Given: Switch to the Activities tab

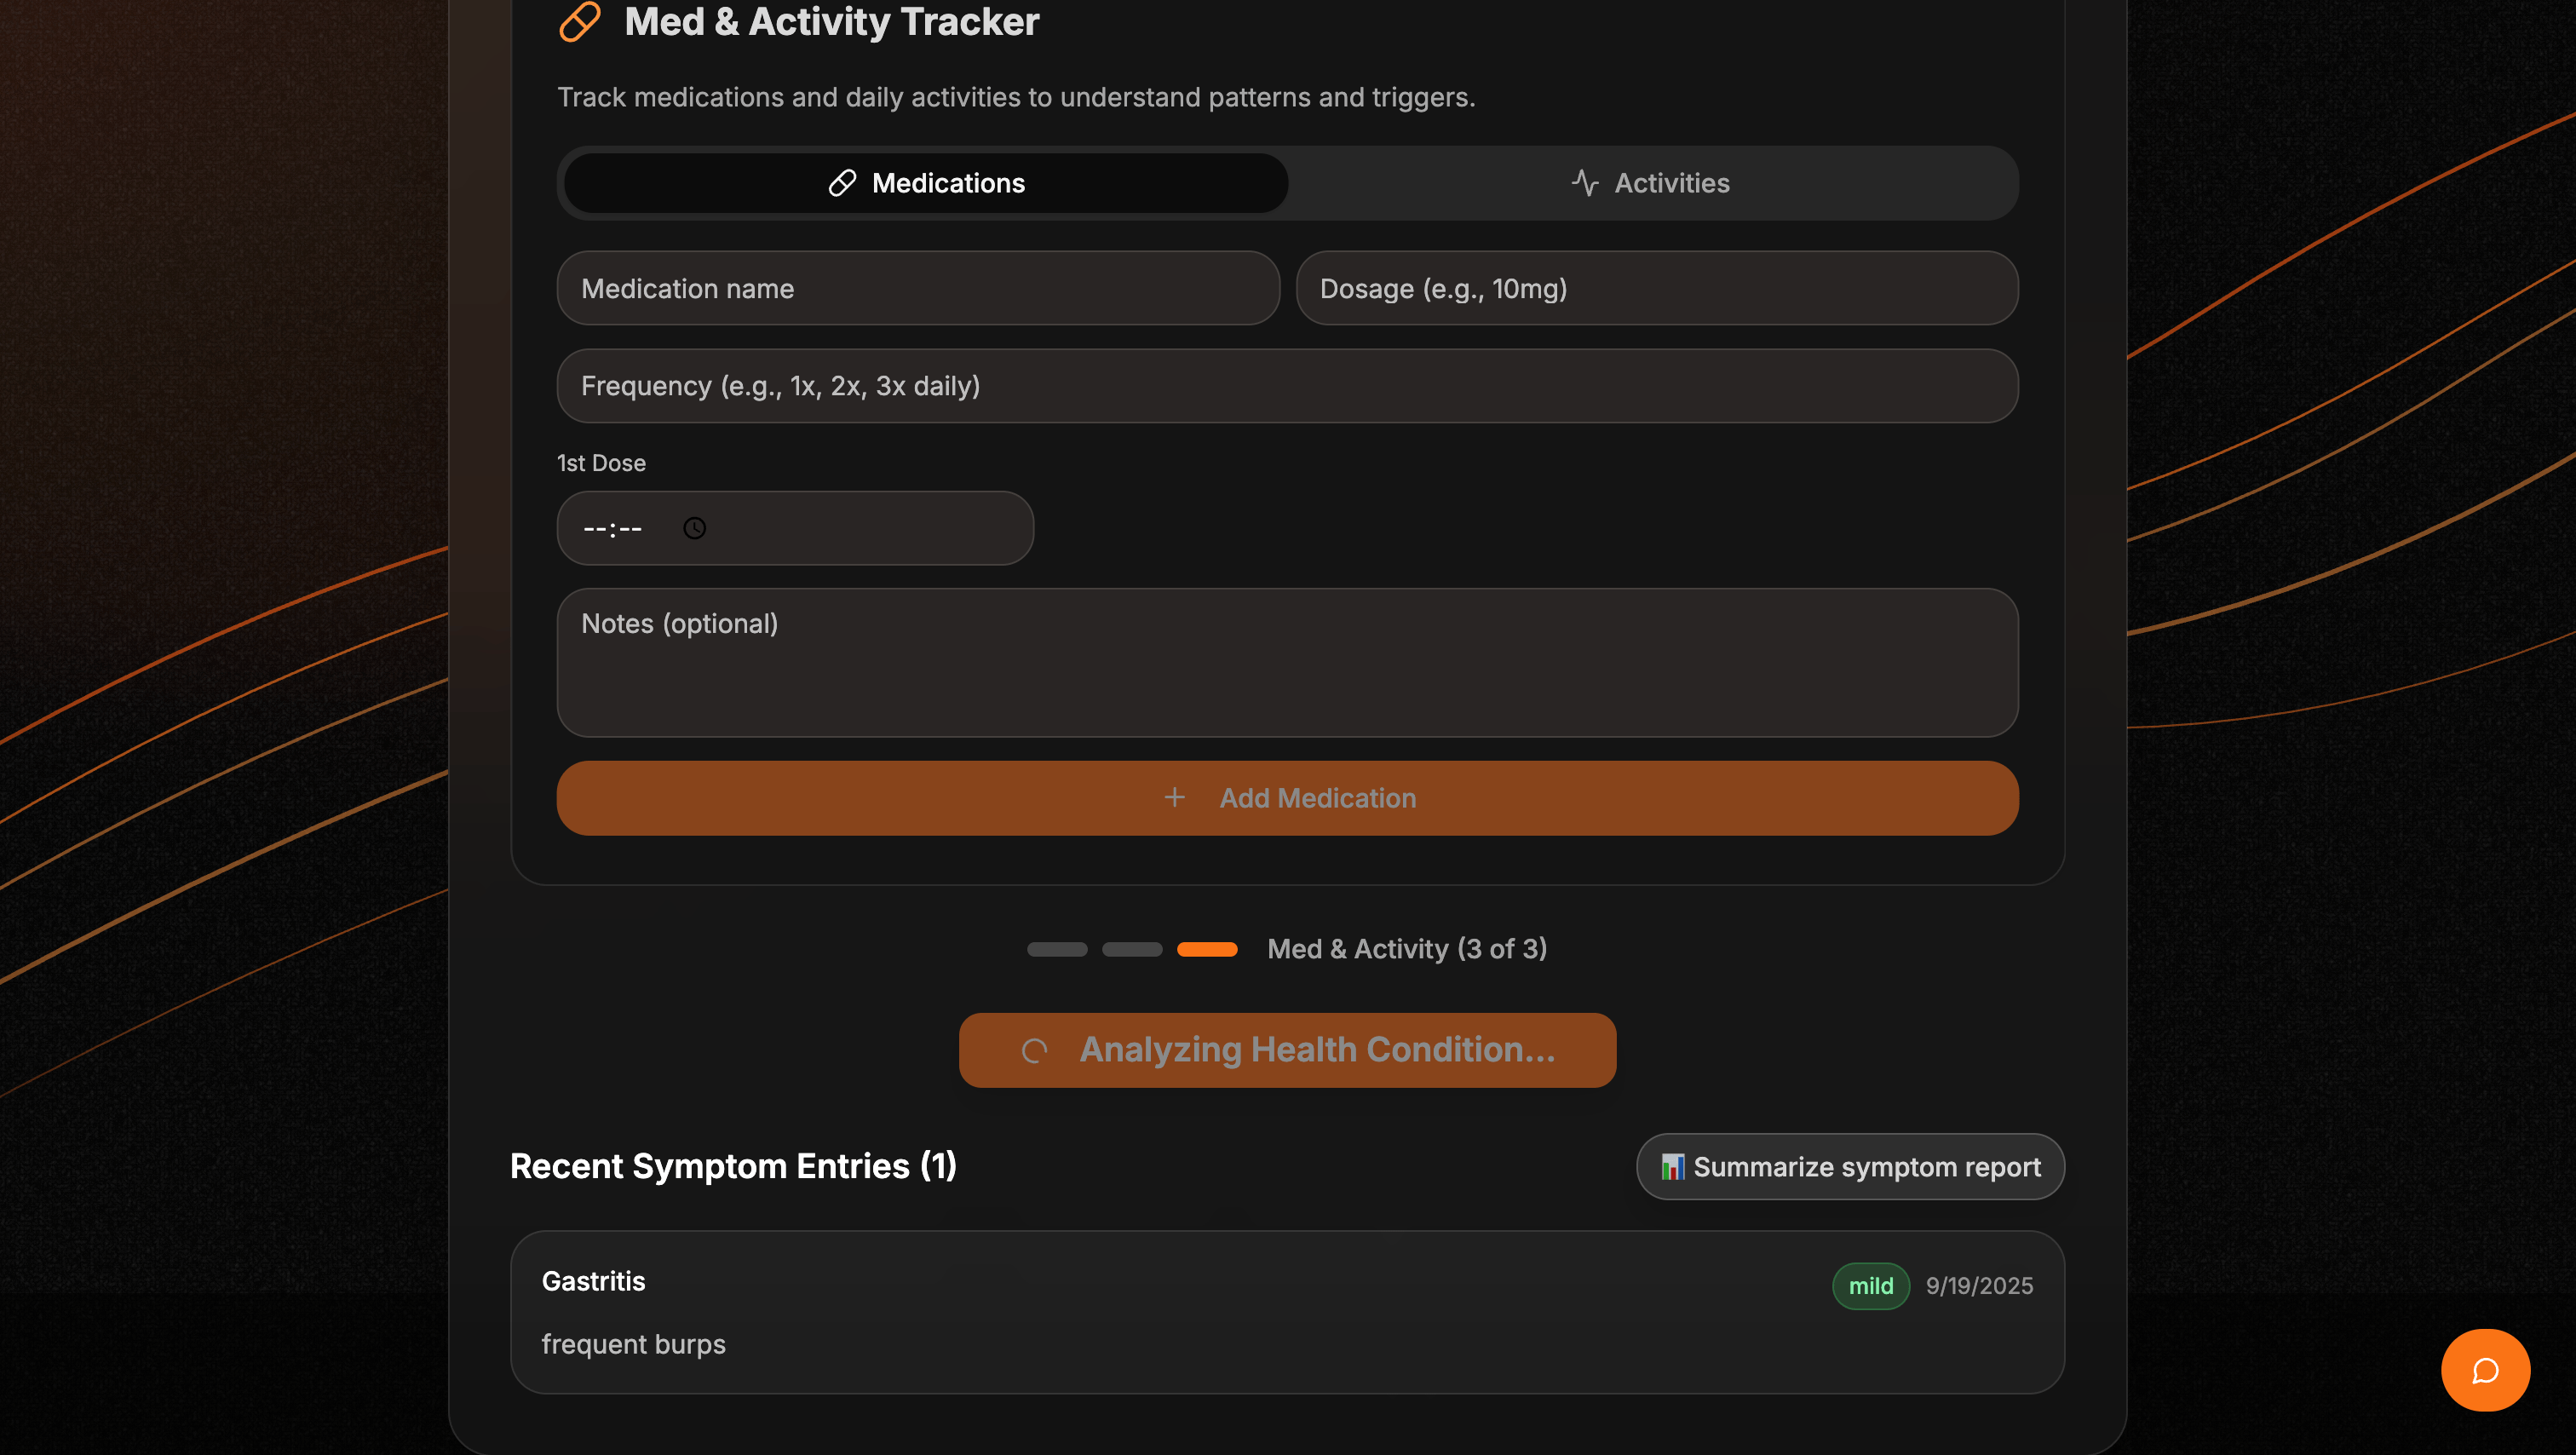Looking at the screenshot, I should click(x=1652, y=183).
